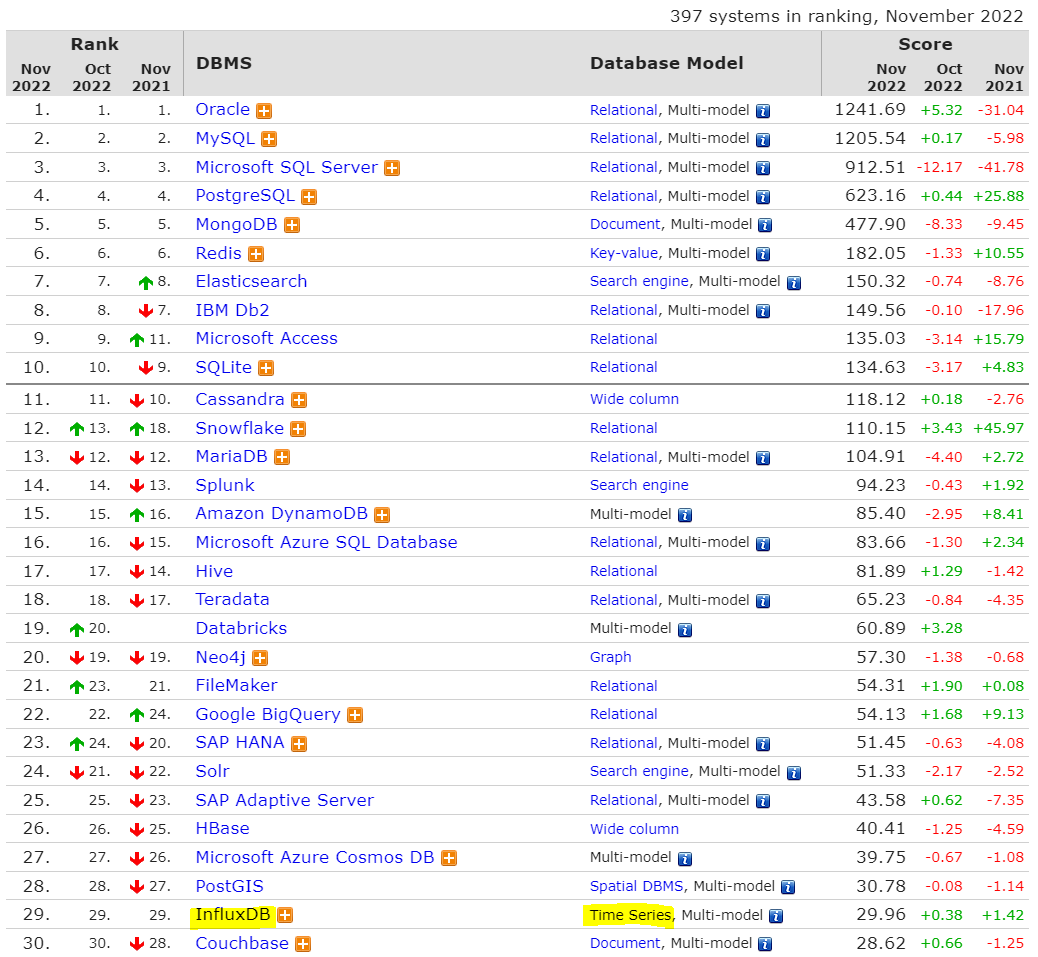Click the Wide column link in HBase row
The image size is (1038, 957).
click(634, 829)
